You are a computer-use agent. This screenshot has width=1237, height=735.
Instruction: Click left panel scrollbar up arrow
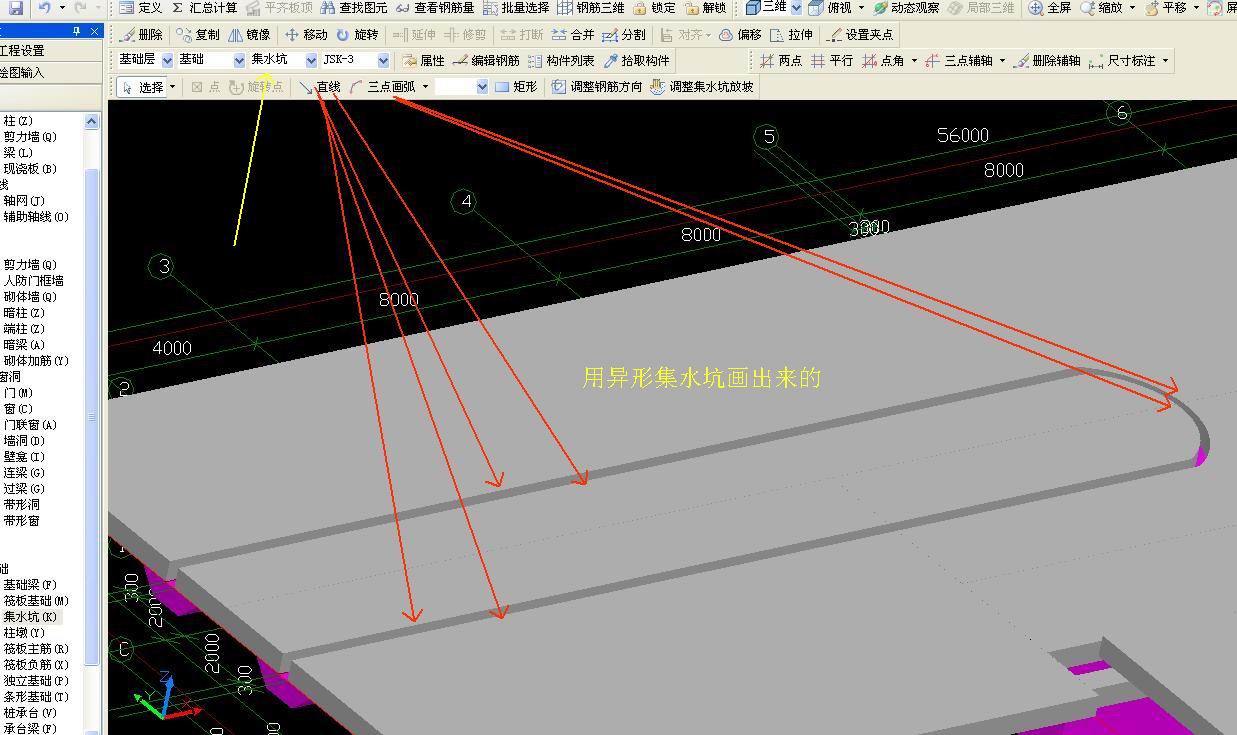tap(92, 121)
